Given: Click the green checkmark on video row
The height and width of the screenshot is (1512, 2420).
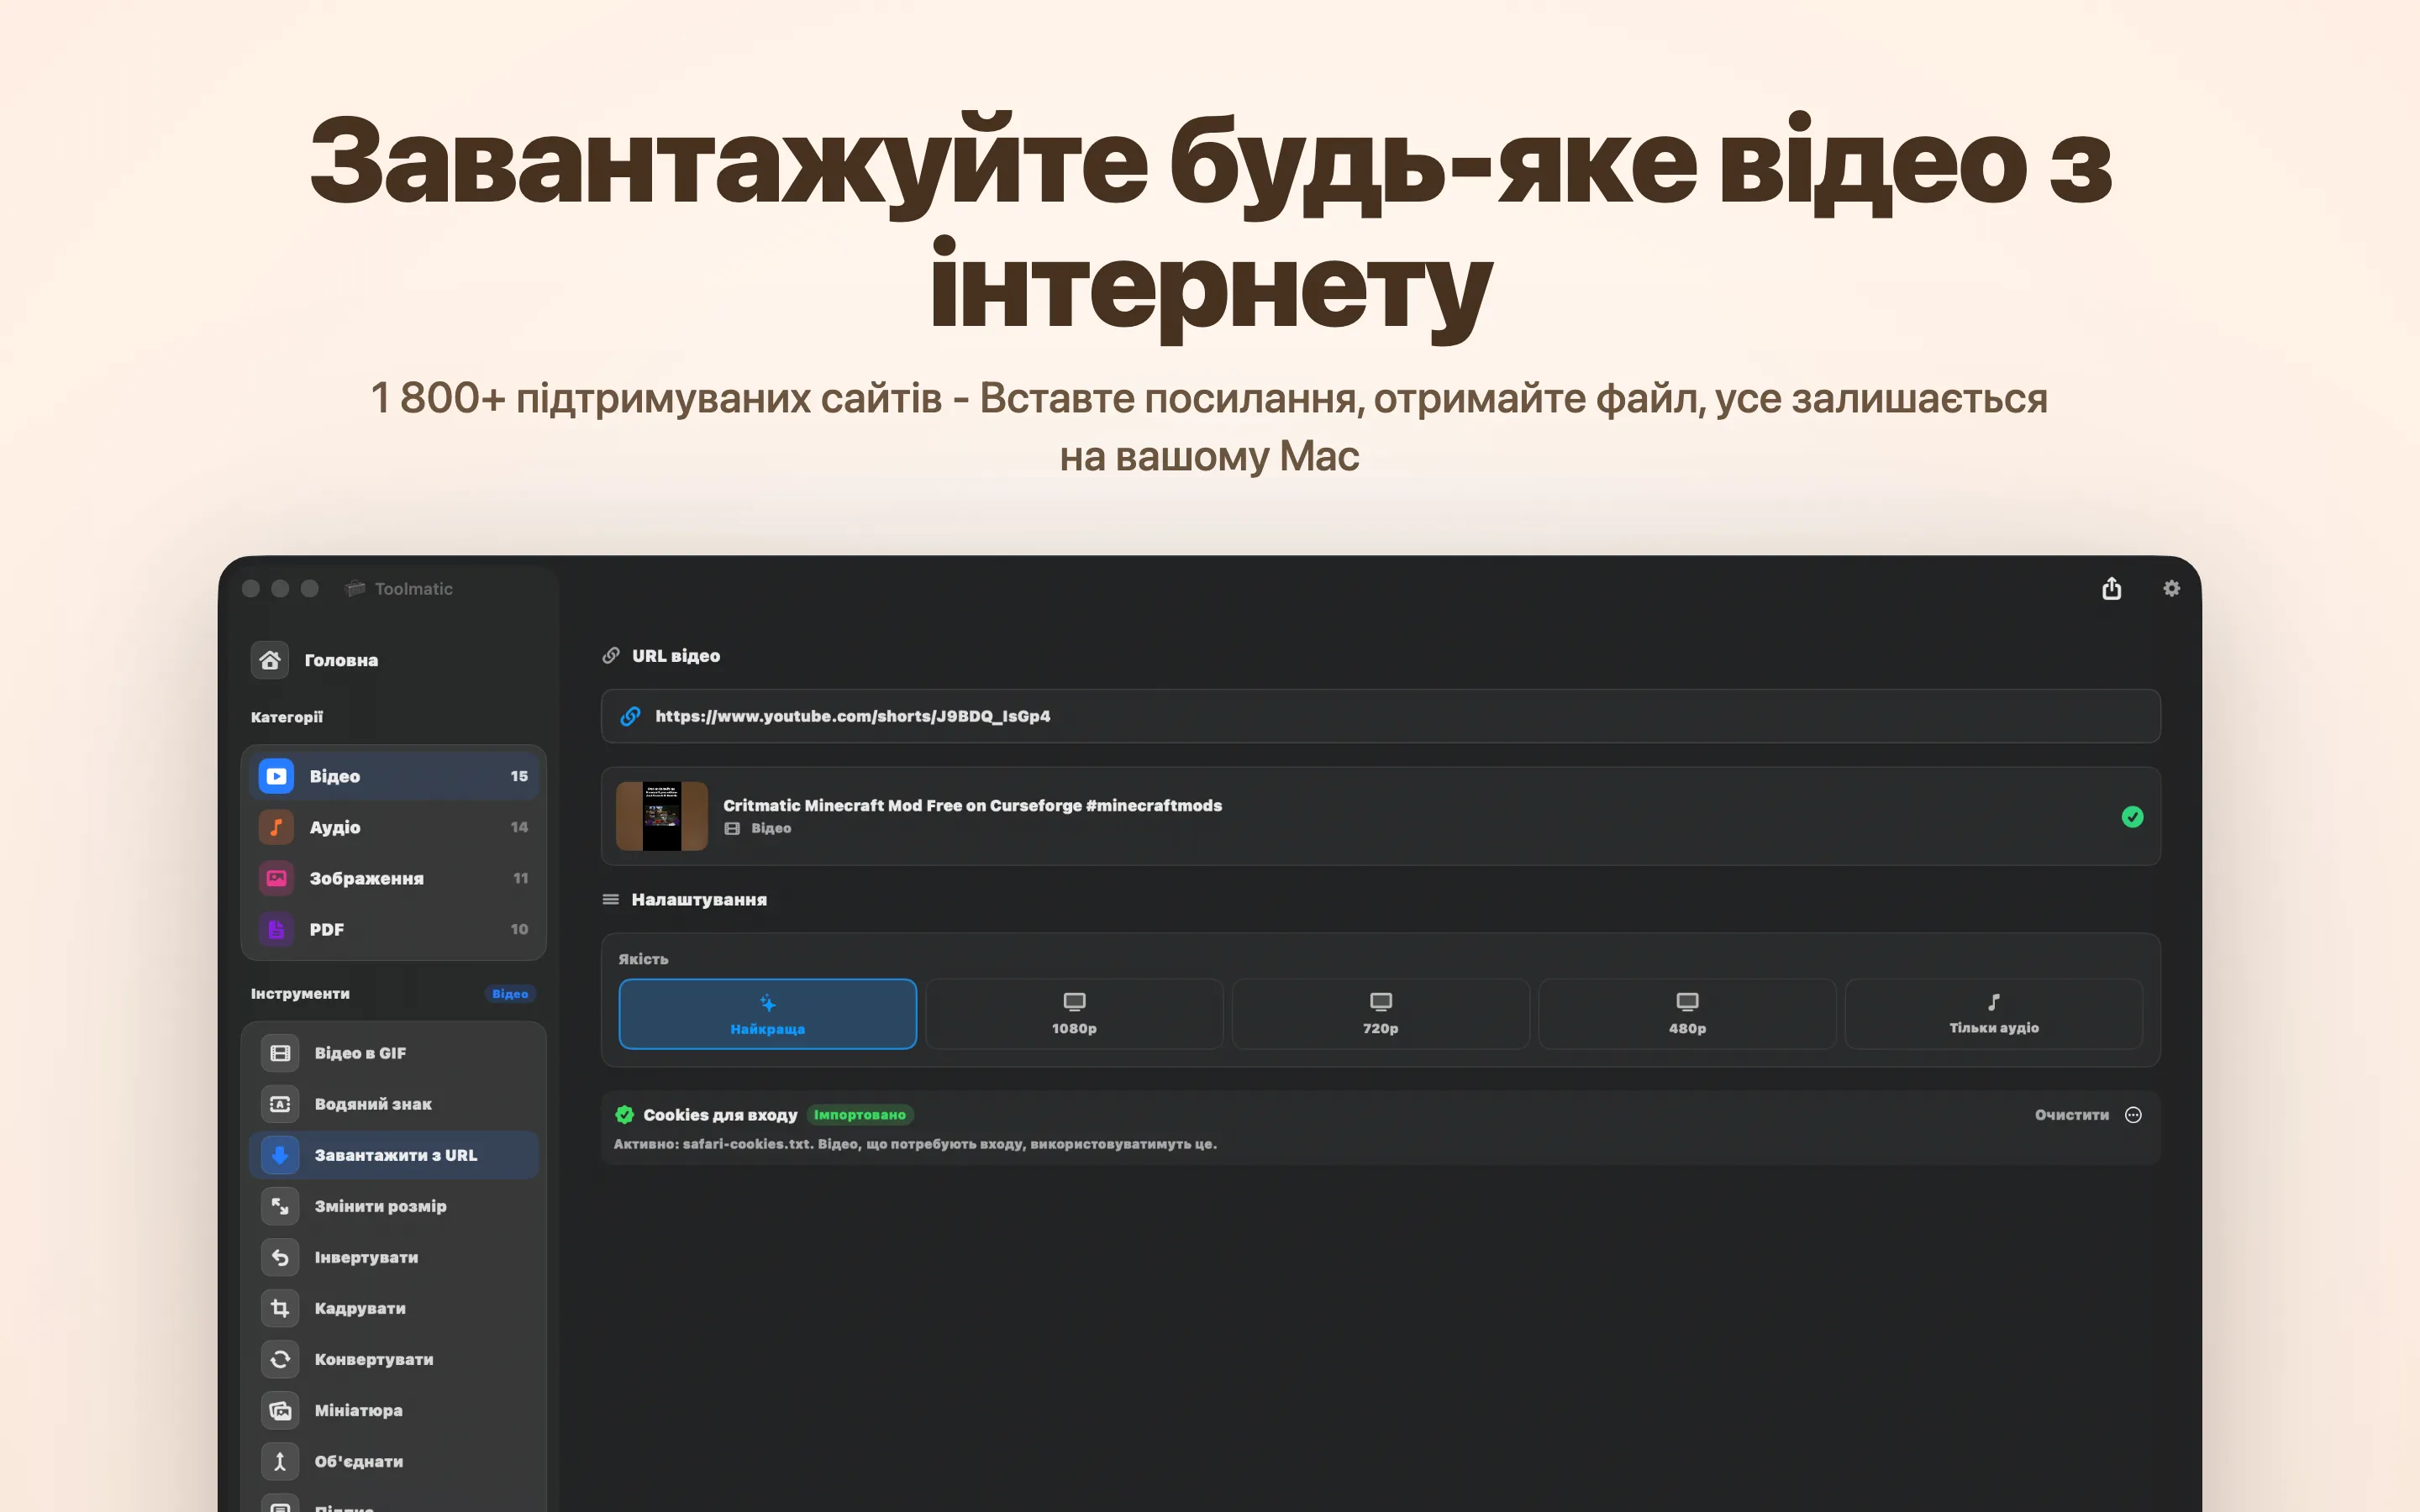Looking at the screenshot, I should [x=2132, y=817].
